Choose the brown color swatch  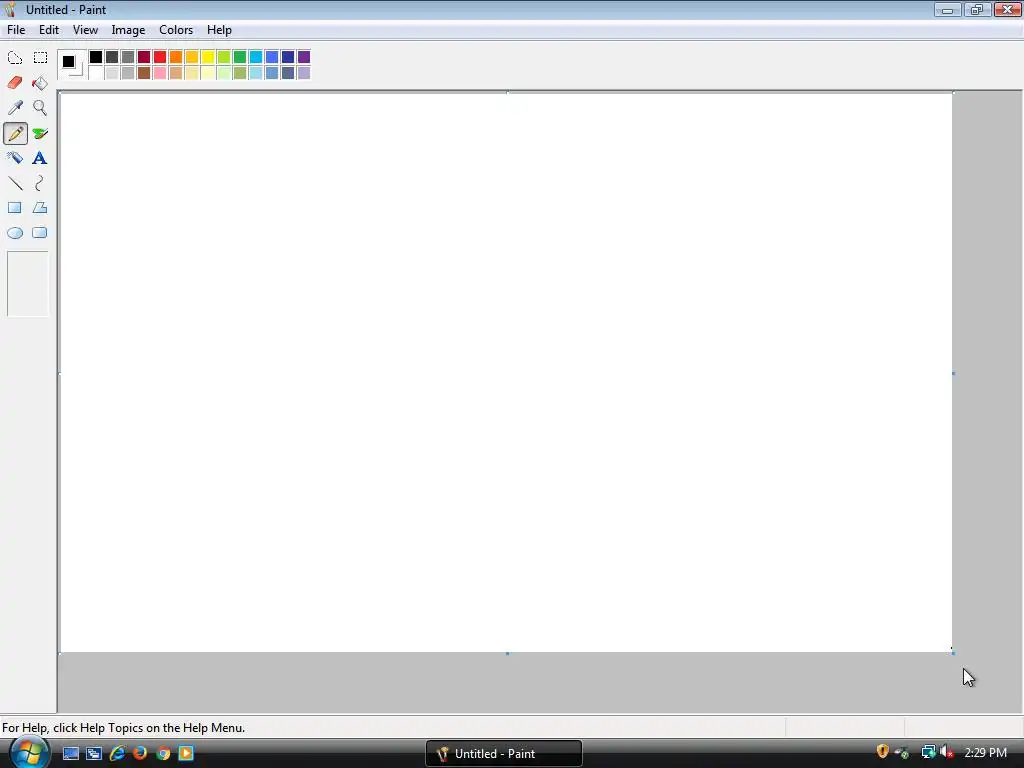[x=144, y=73]
